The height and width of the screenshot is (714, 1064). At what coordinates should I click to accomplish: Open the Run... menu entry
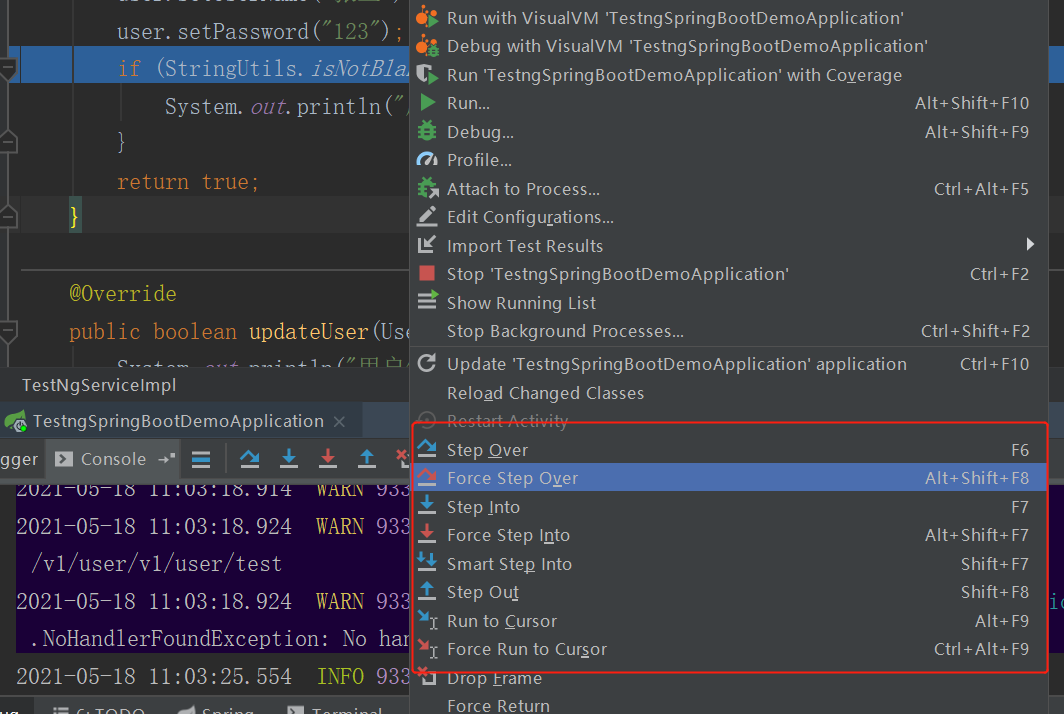(x=729, y=104)
